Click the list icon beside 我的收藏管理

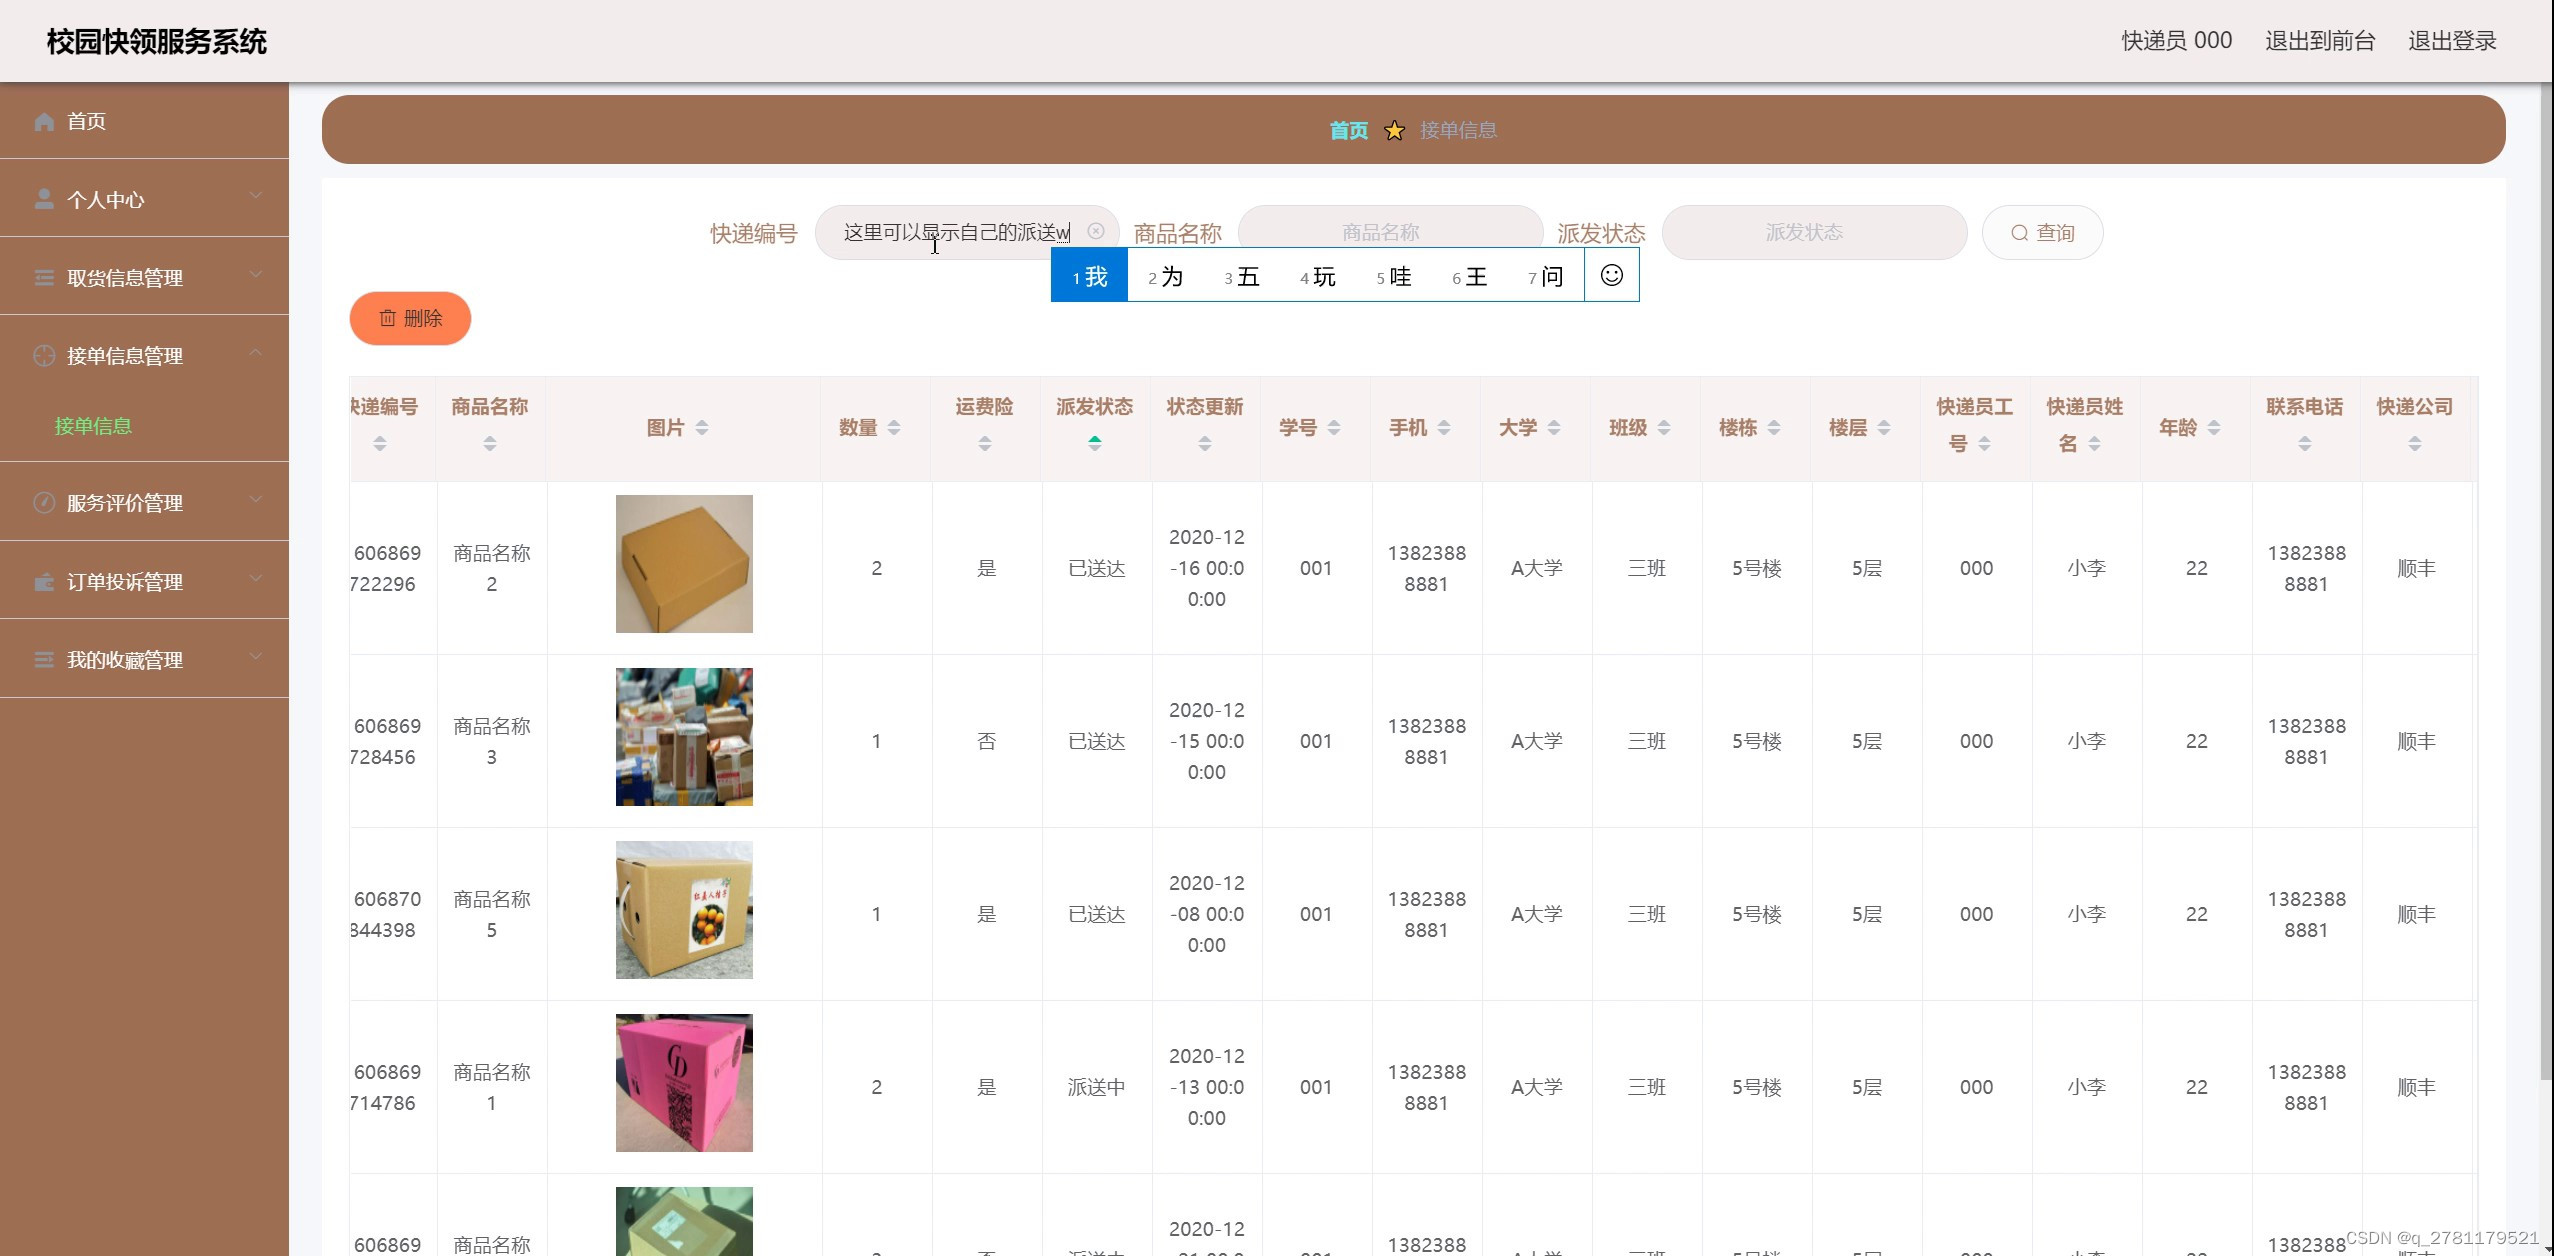[44, 659]
